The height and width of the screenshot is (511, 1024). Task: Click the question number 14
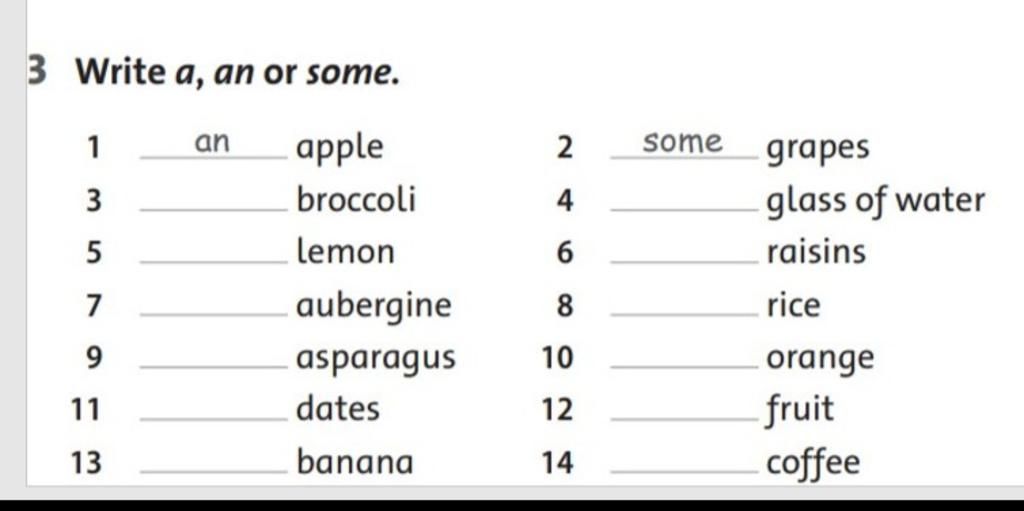[x=557, y=463]
